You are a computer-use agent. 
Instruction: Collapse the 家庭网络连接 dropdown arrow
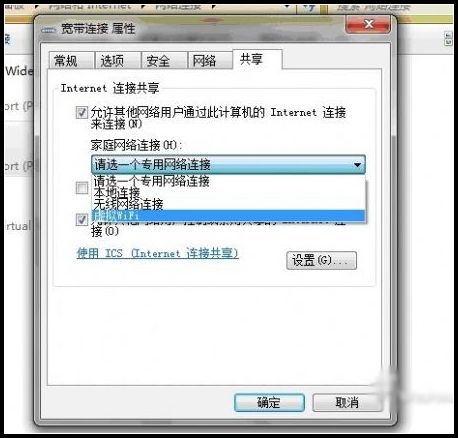pos(357,165)
